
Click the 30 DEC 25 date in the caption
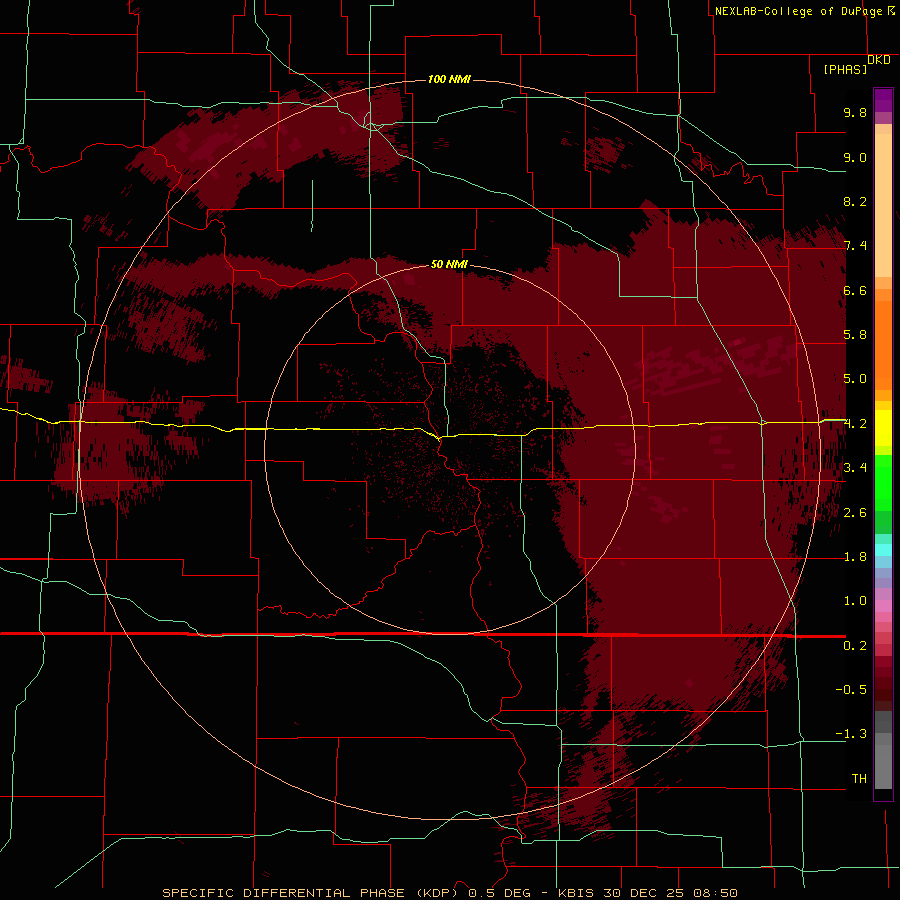[645, 893]
